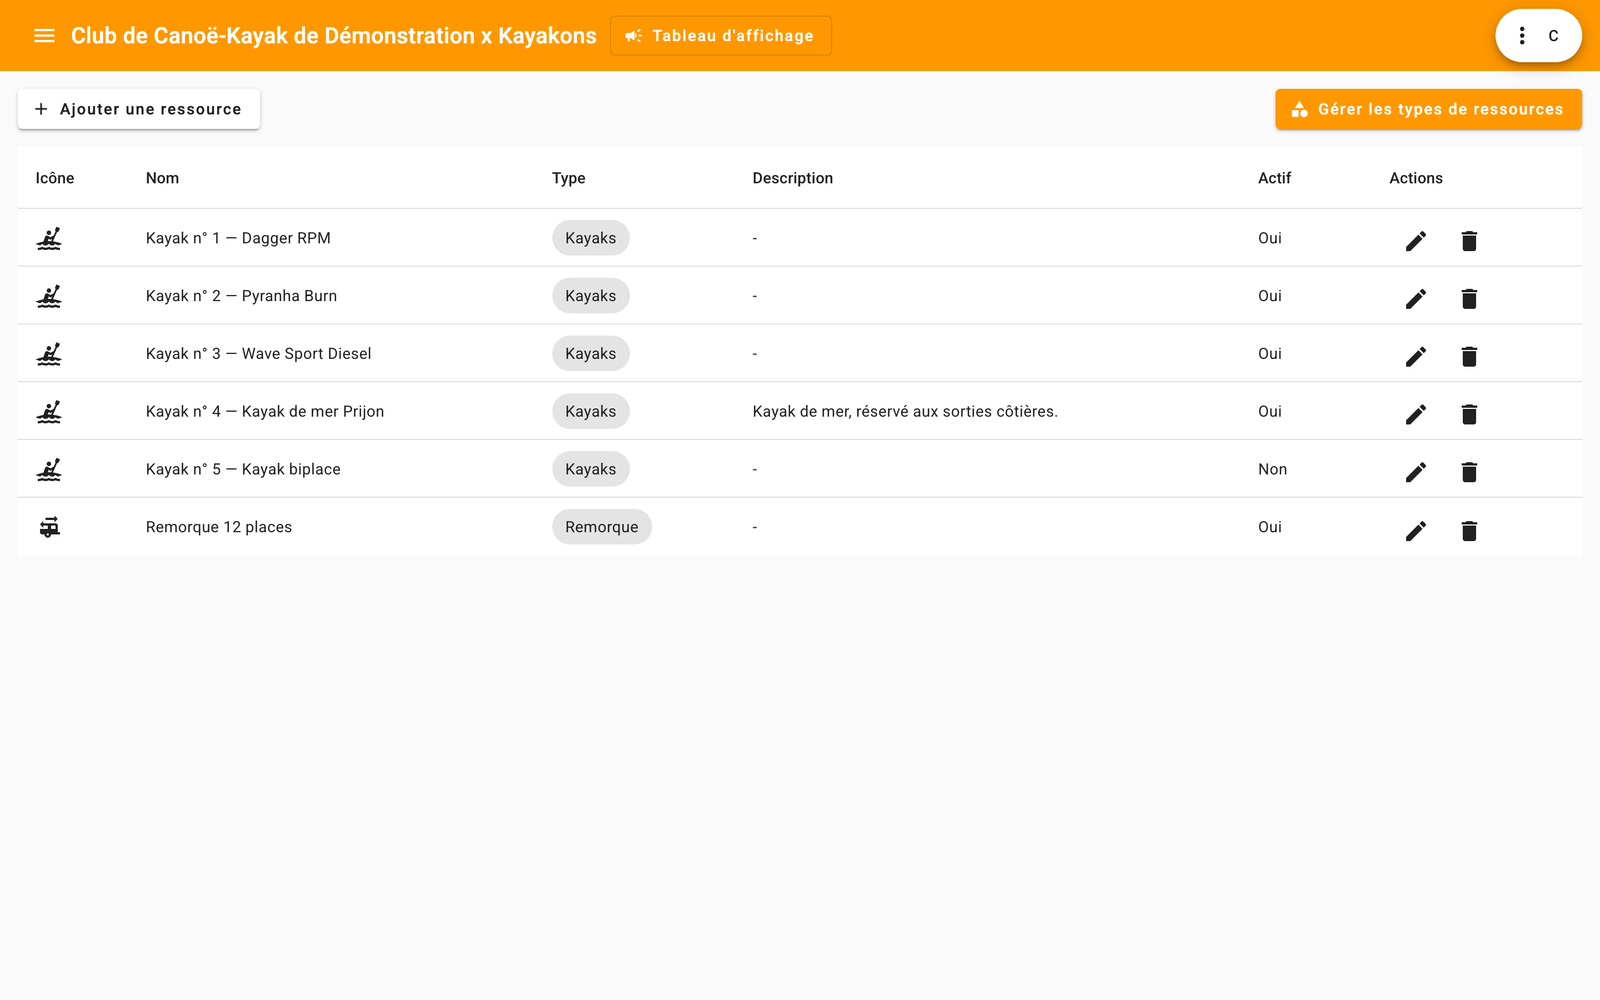Click the Actions column header
The height and width of the screenshot is (1000, 1600).
pyautogui.click(x=1416, y=178)
